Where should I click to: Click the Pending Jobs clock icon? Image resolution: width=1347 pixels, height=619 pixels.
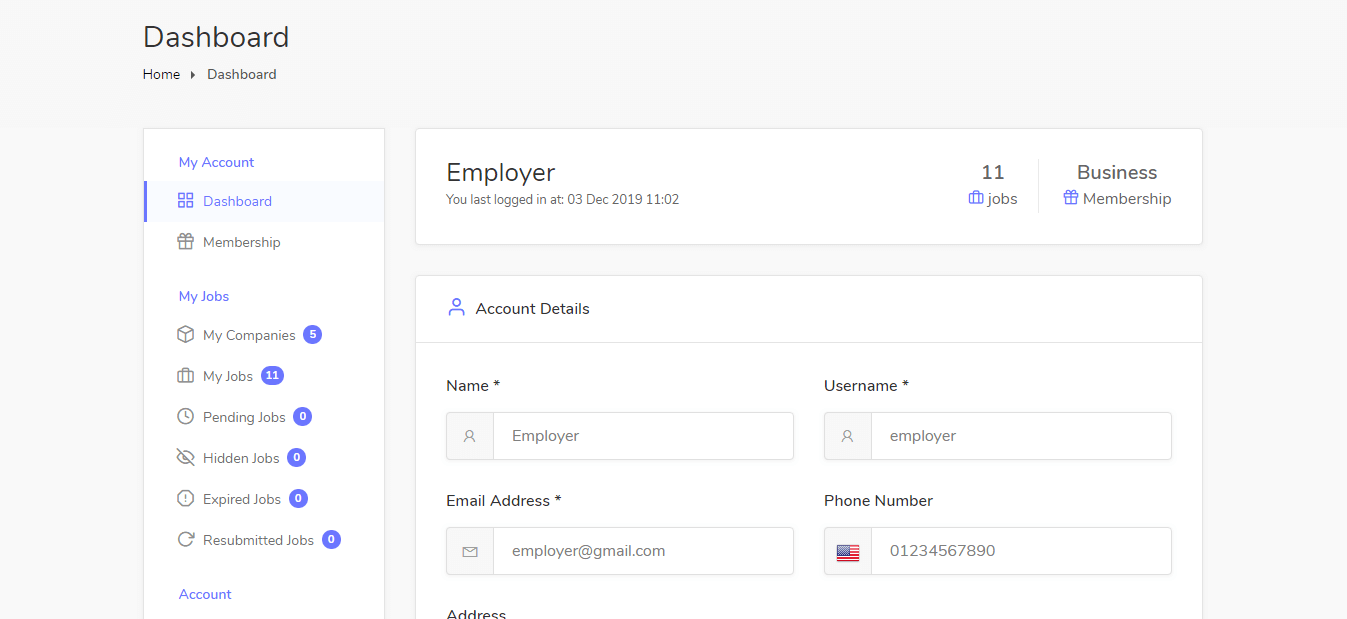(x=185, y=417)
